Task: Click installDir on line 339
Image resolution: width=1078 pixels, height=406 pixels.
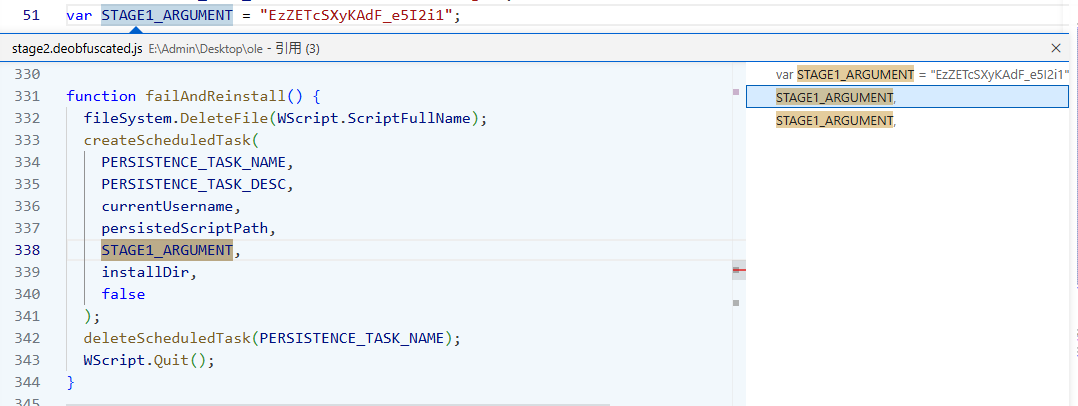Action: click(x=145, y=272)
